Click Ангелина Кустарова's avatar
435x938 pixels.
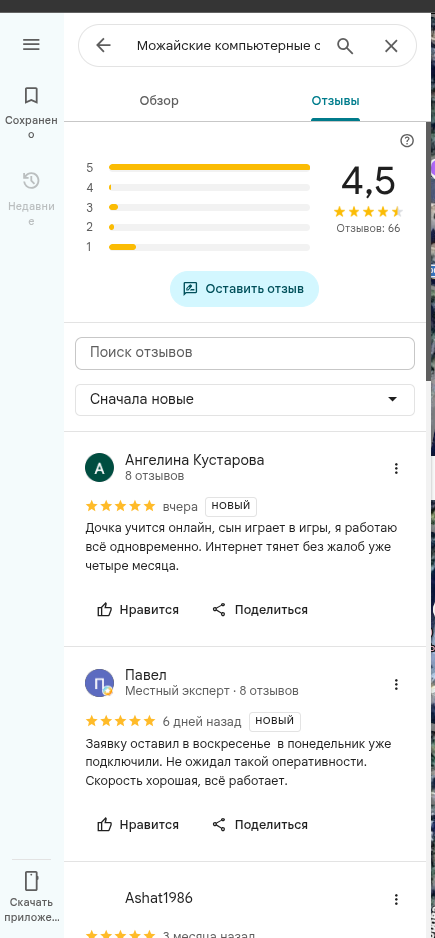(x=99, y=468)
